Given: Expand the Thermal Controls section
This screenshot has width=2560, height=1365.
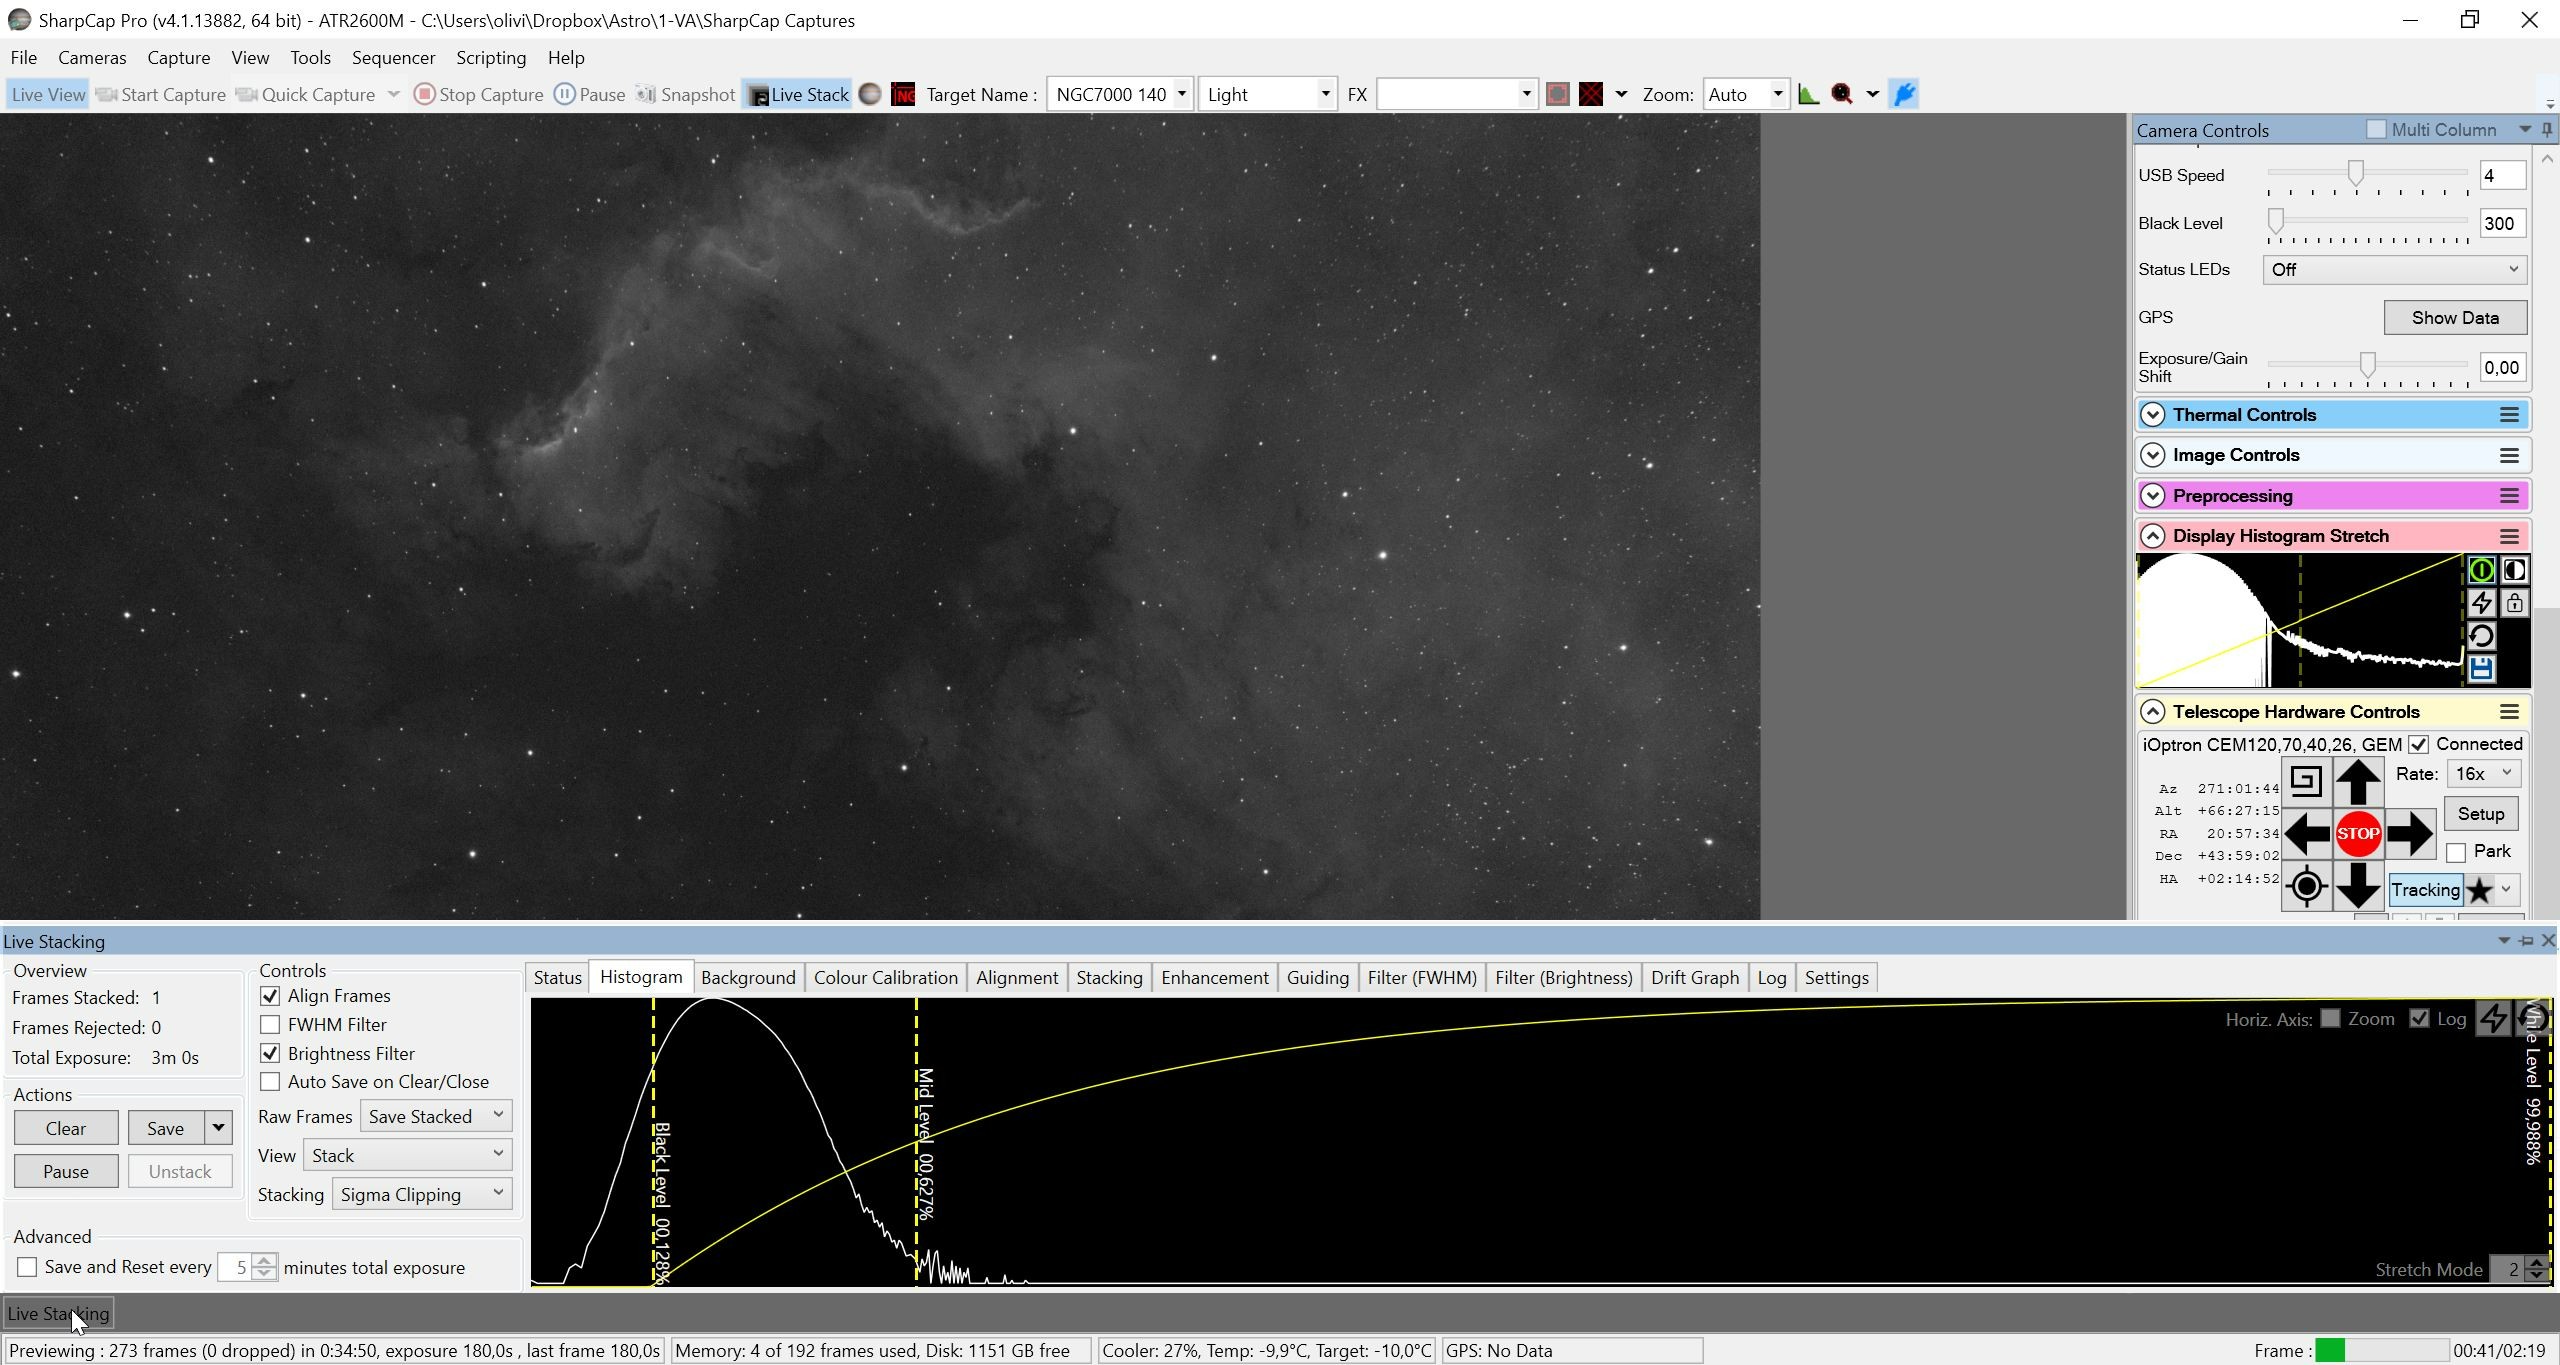Looking at the screenshot, I should tap(2152, 415).
